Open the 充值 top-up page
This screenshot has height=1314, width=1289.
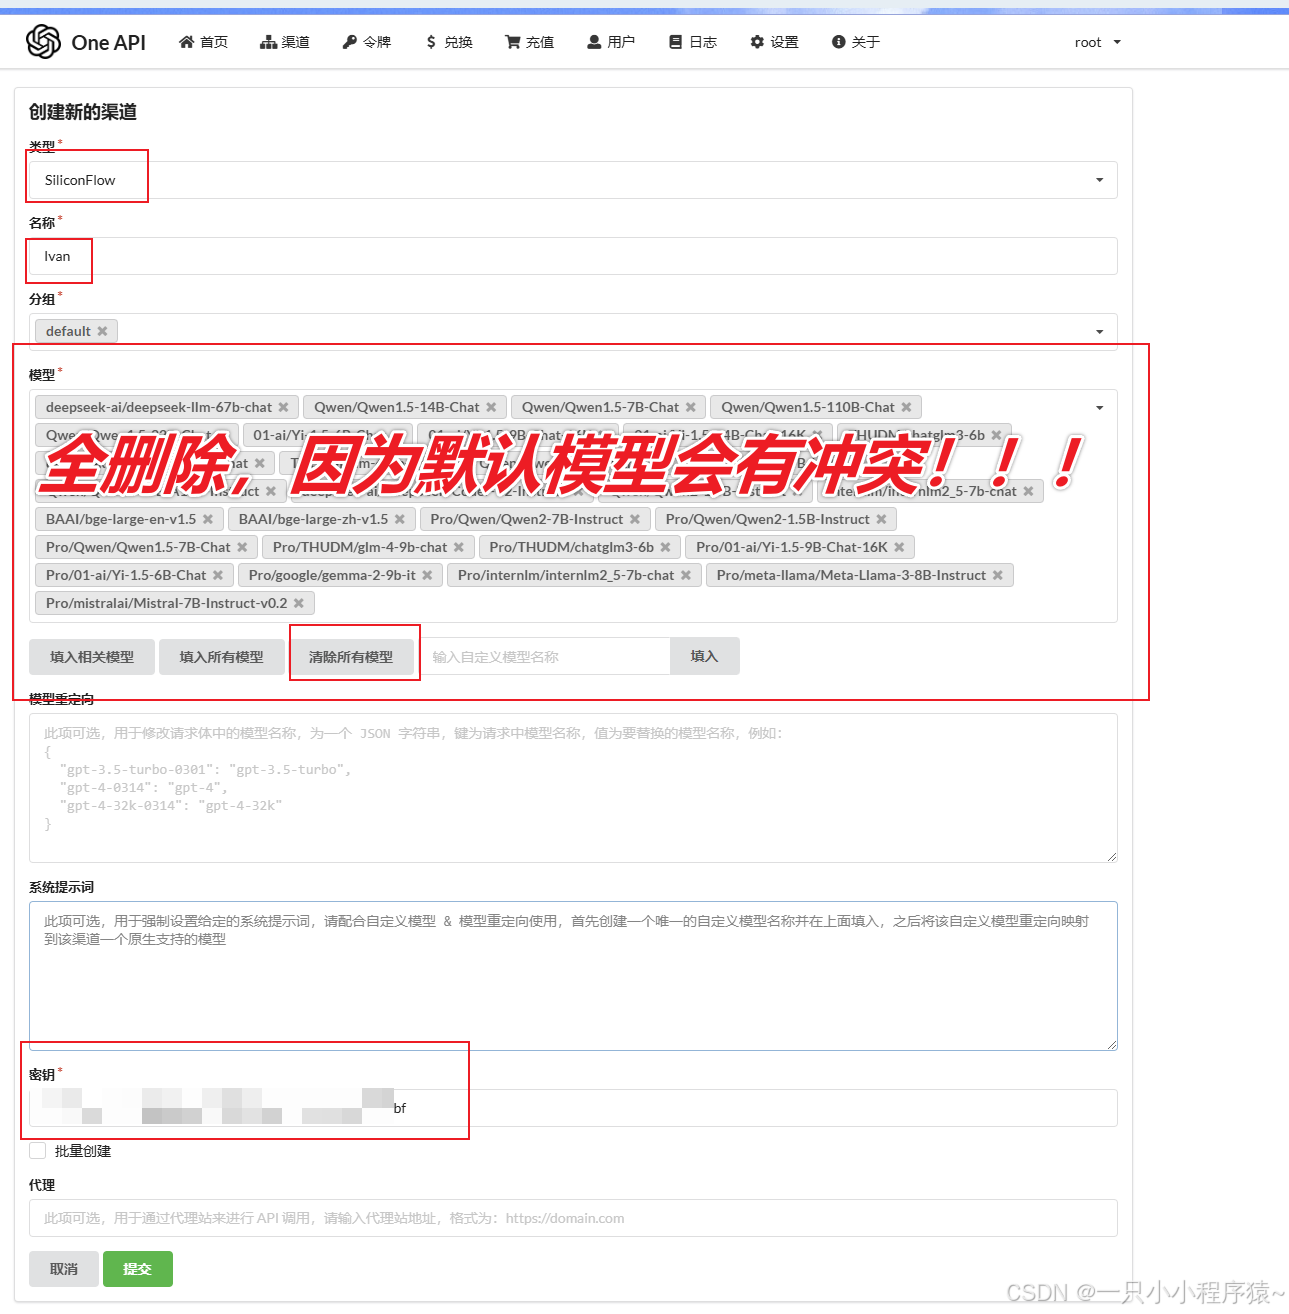click(530, 42)
